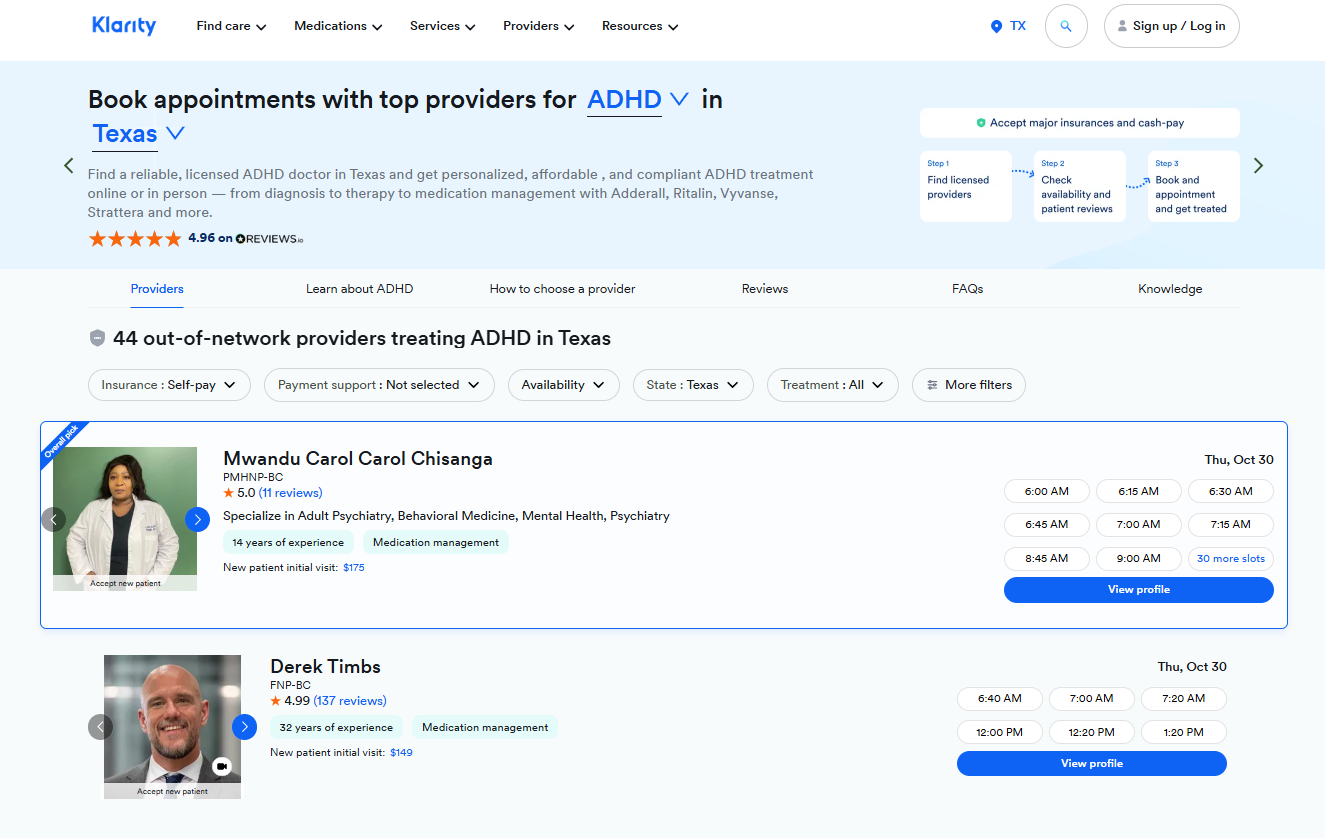Open Insurance: Self-pay filter
The height and width of the screenshot is (838, 1325).
pos(169,385)
